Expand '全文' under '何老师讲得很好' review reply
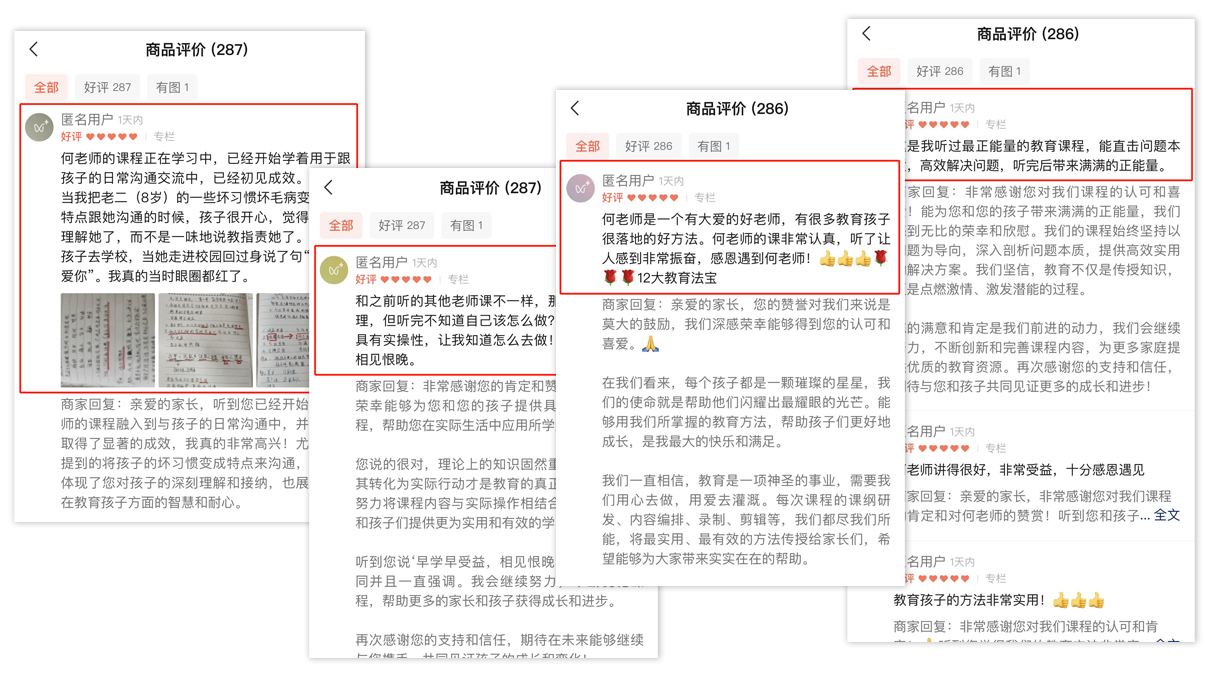 click(x=1166, y=516)
